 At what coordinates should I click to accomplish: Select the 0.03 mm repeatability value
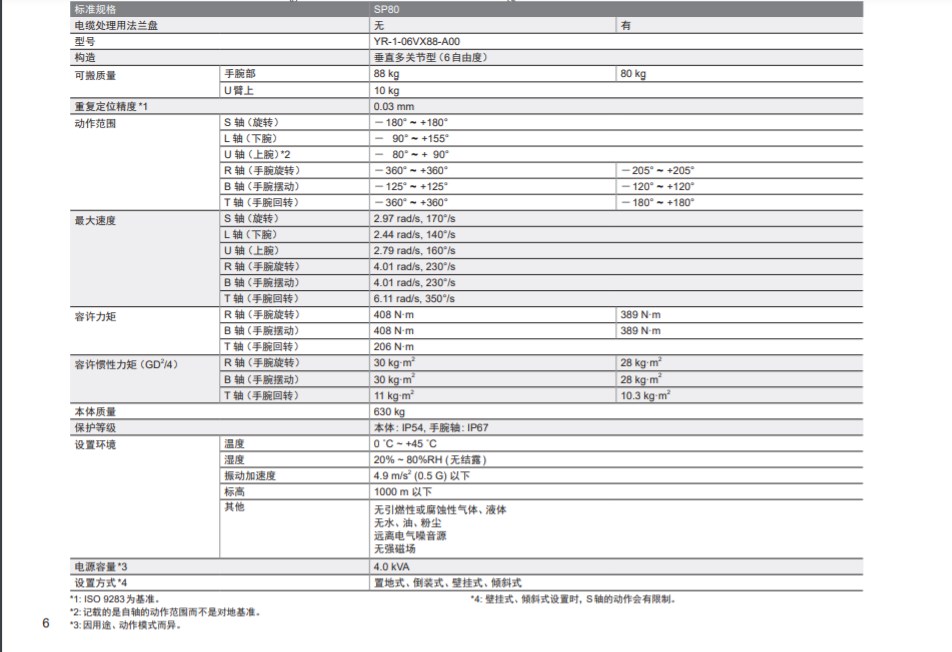(393, 106)
